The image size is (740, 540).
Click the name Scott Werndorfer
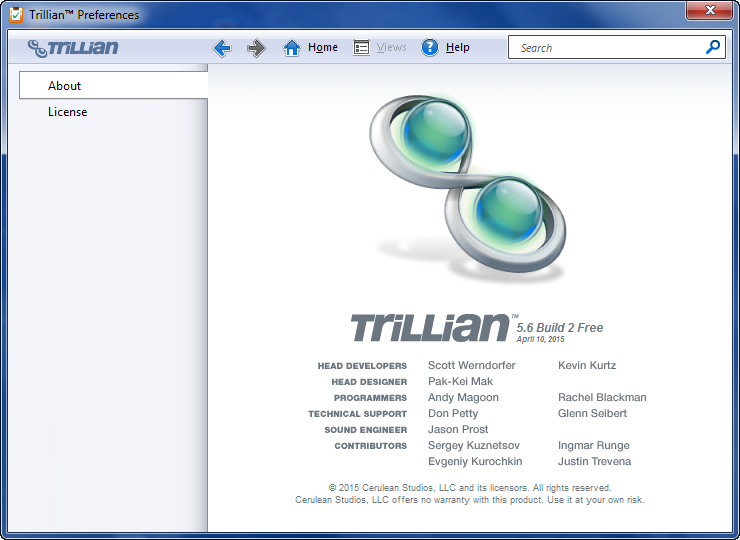(471, 365)
